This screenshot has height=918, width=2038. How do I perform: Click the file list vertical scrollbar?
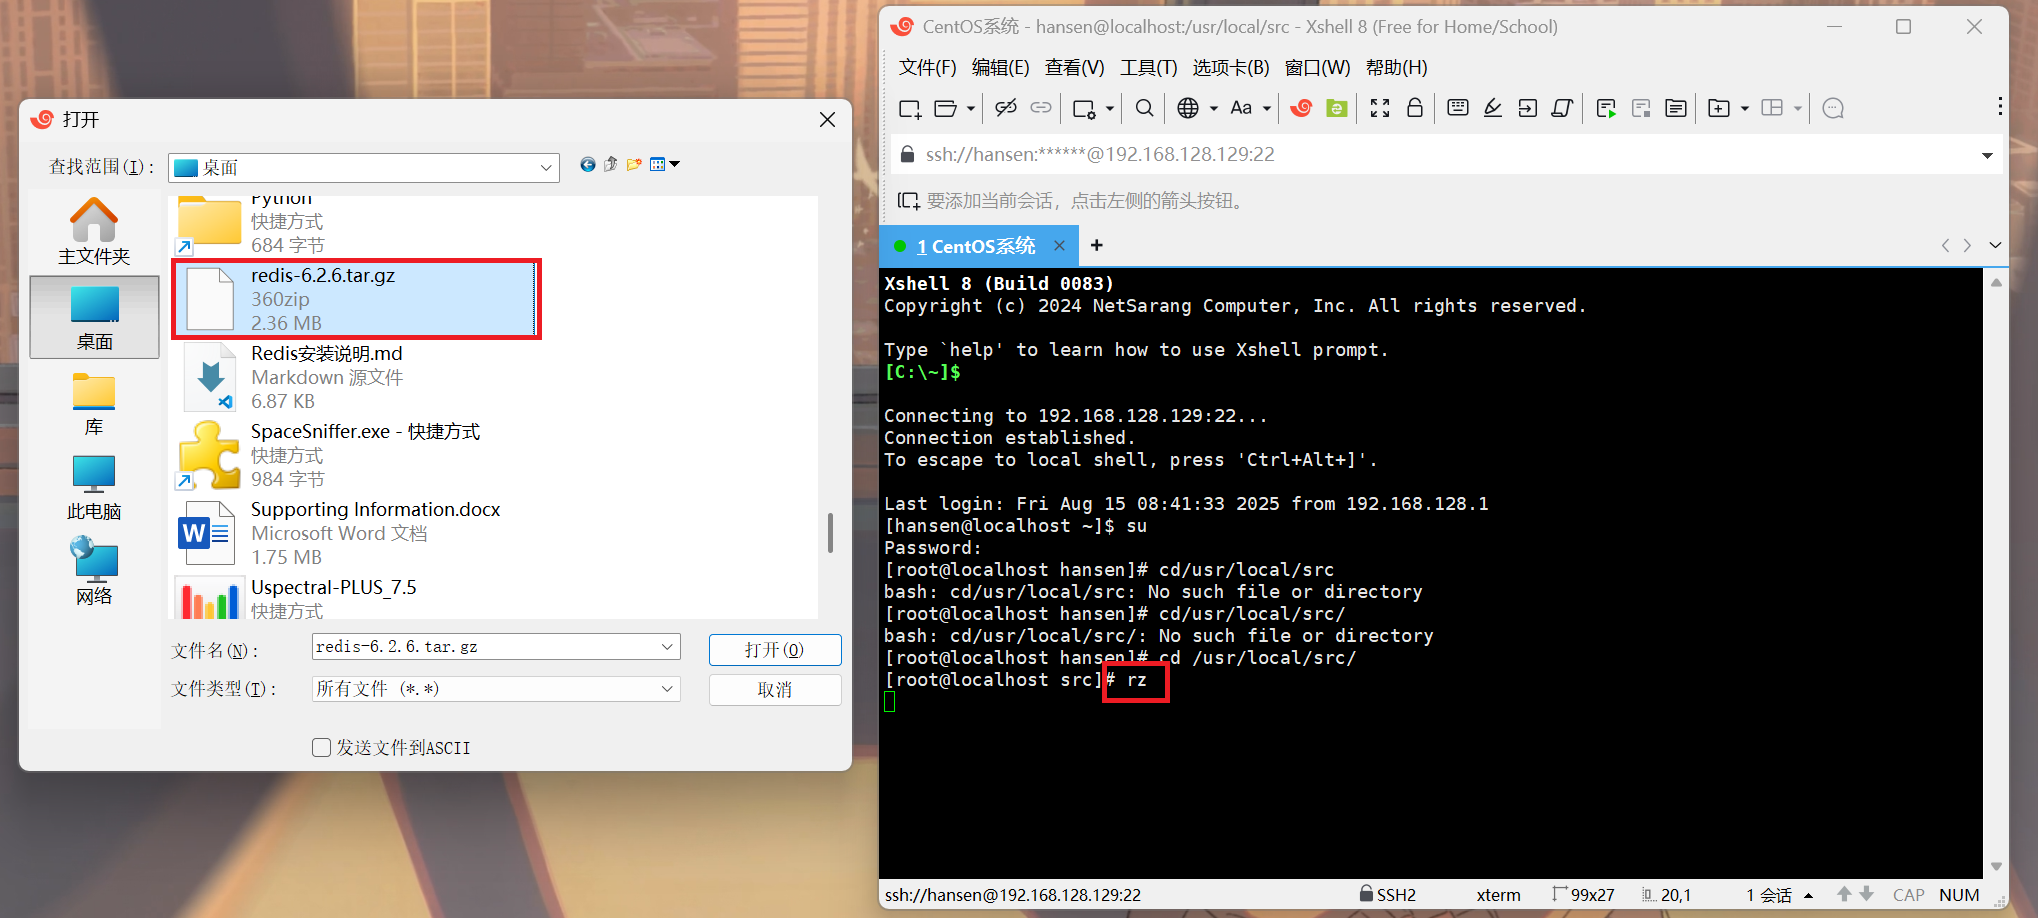tap(830, 533)
